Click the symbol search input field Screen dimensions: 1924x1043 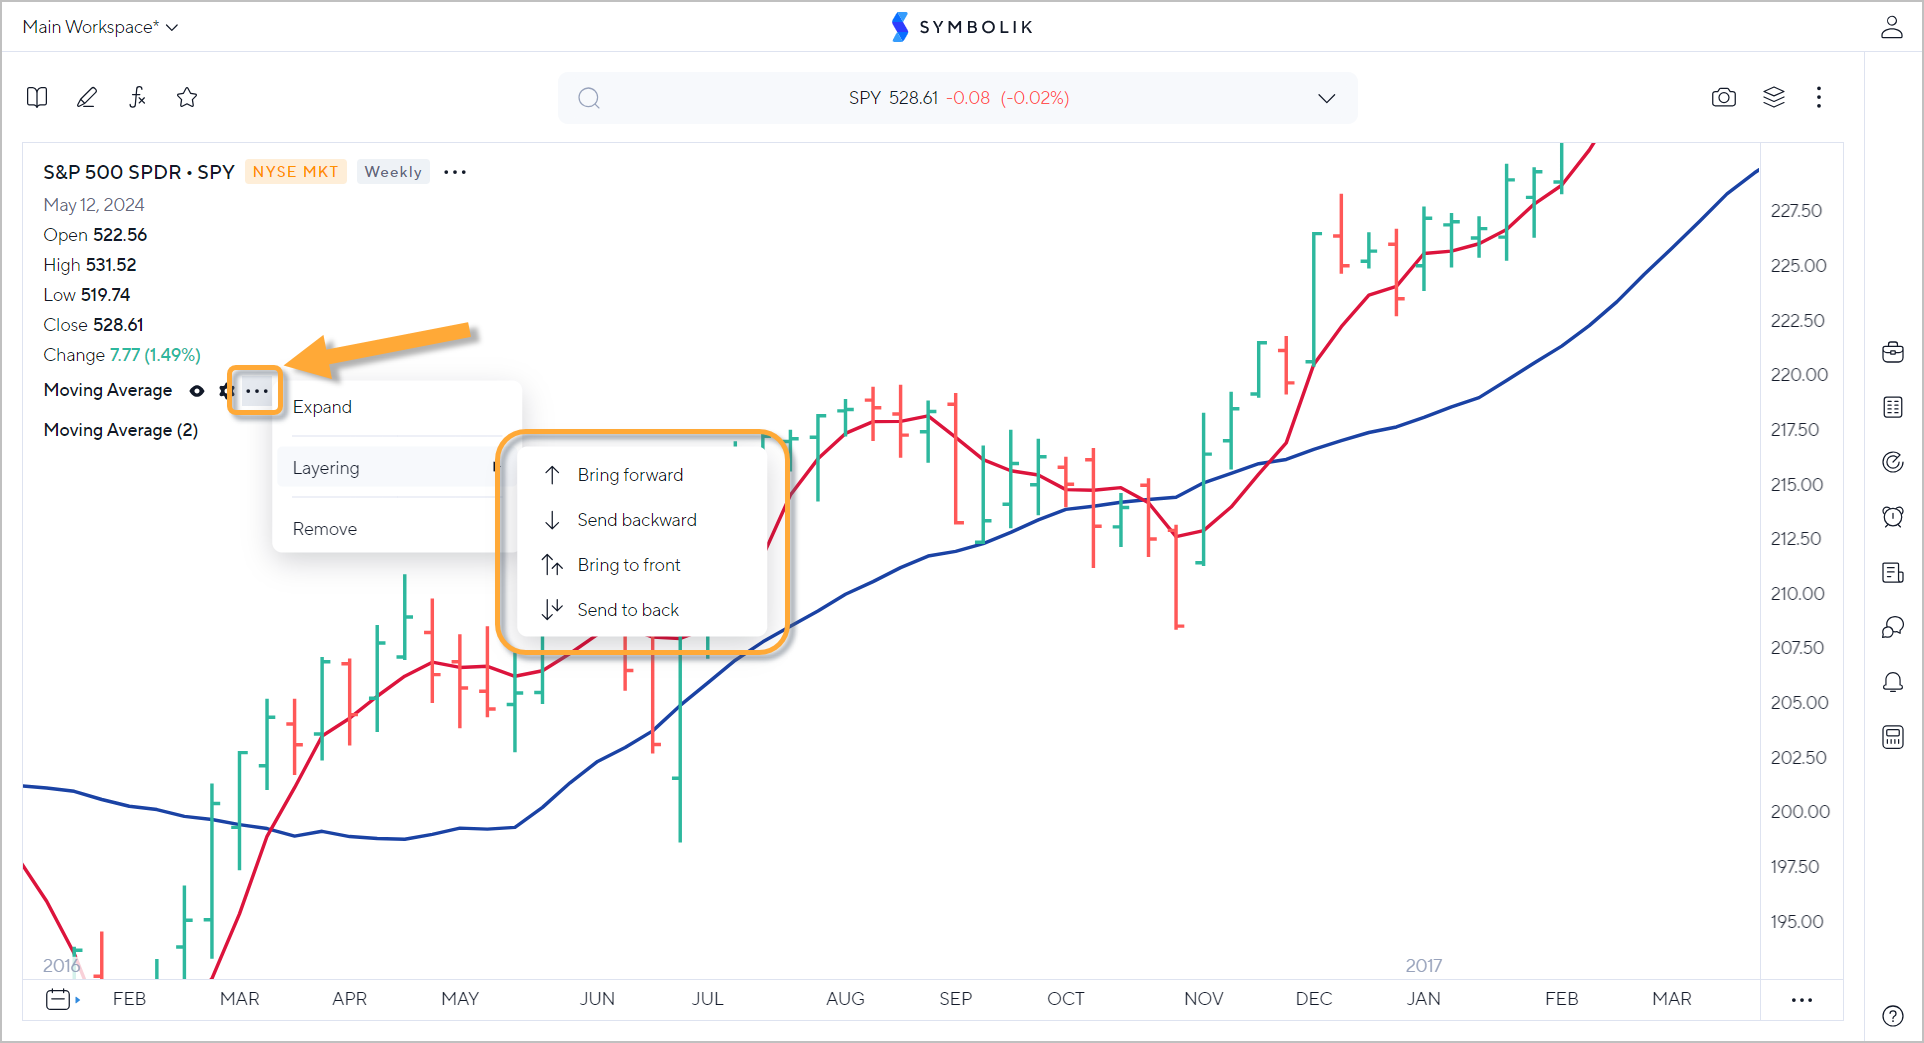coord(958,98)
